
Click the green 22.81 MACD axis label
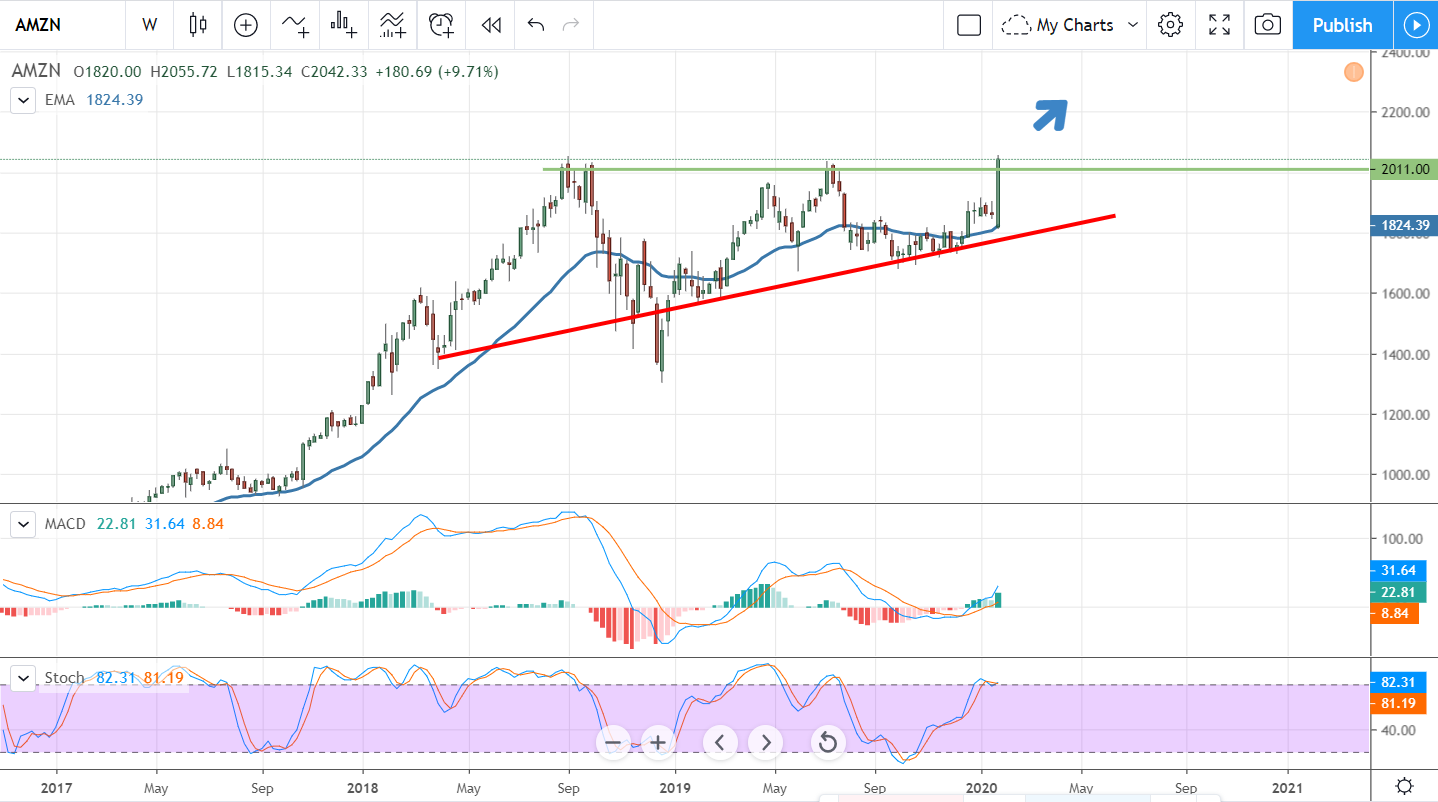(x=1396, y=592)
